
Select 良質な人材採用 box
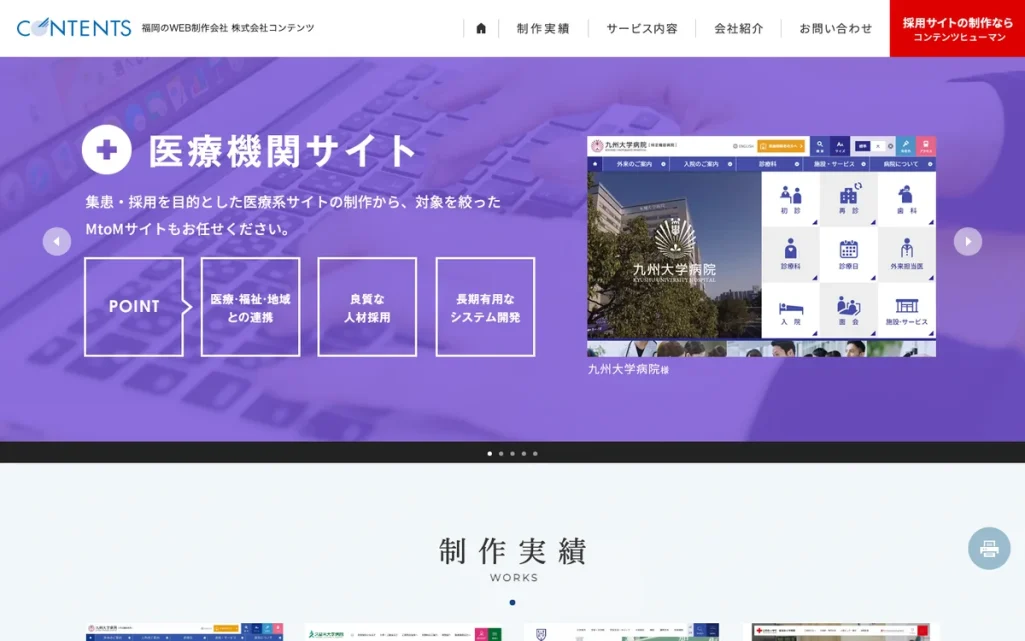tap(367, 306)
